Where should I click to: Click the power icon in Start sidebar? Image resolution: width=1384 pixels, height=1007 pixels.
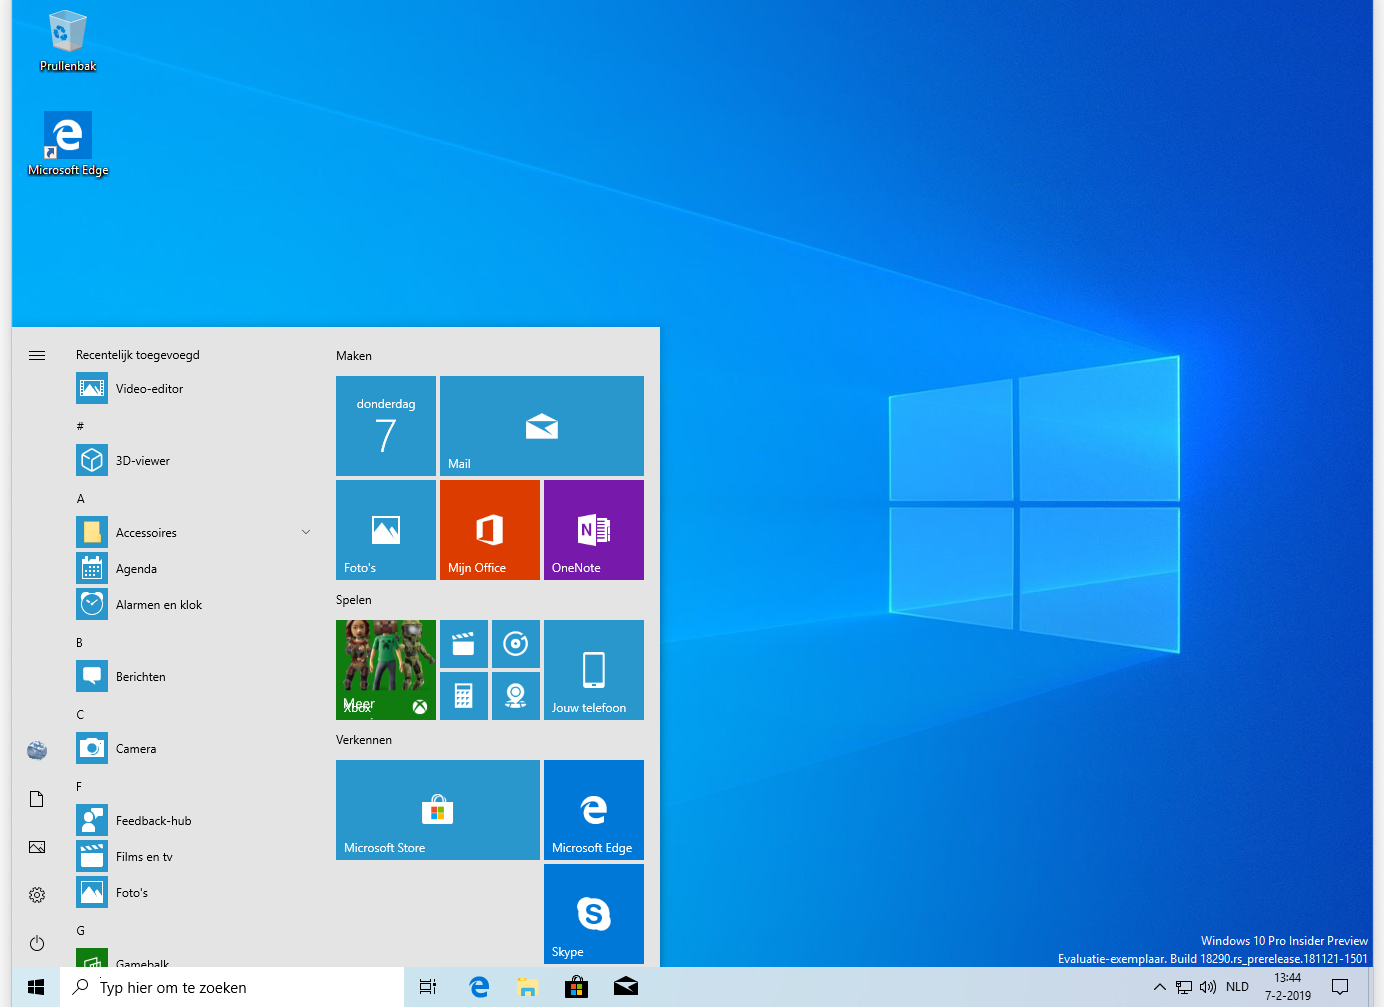pos(37,943)
